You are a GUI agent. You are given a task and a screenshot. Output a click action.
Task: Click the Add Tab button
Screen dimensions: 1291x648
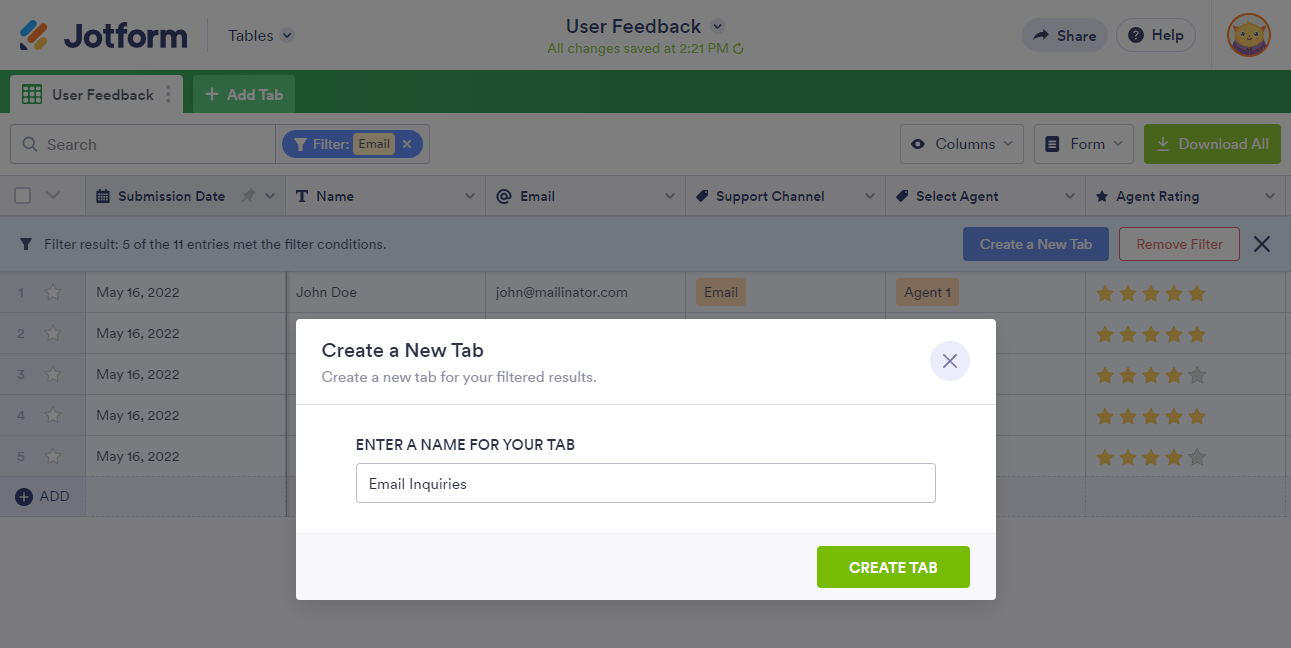(x=244, y=95)
